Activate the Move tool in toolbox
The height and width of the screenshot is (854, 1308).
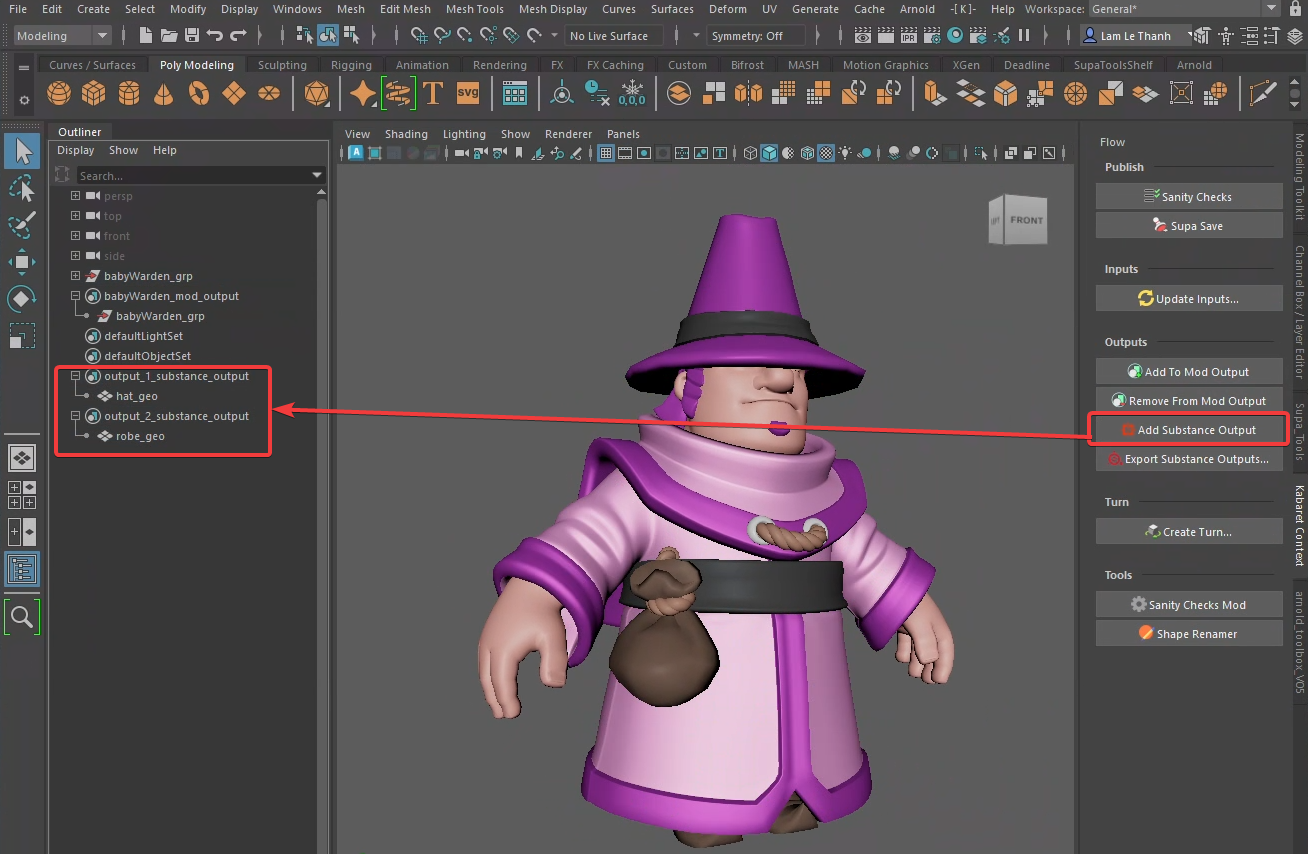point(22,262)
